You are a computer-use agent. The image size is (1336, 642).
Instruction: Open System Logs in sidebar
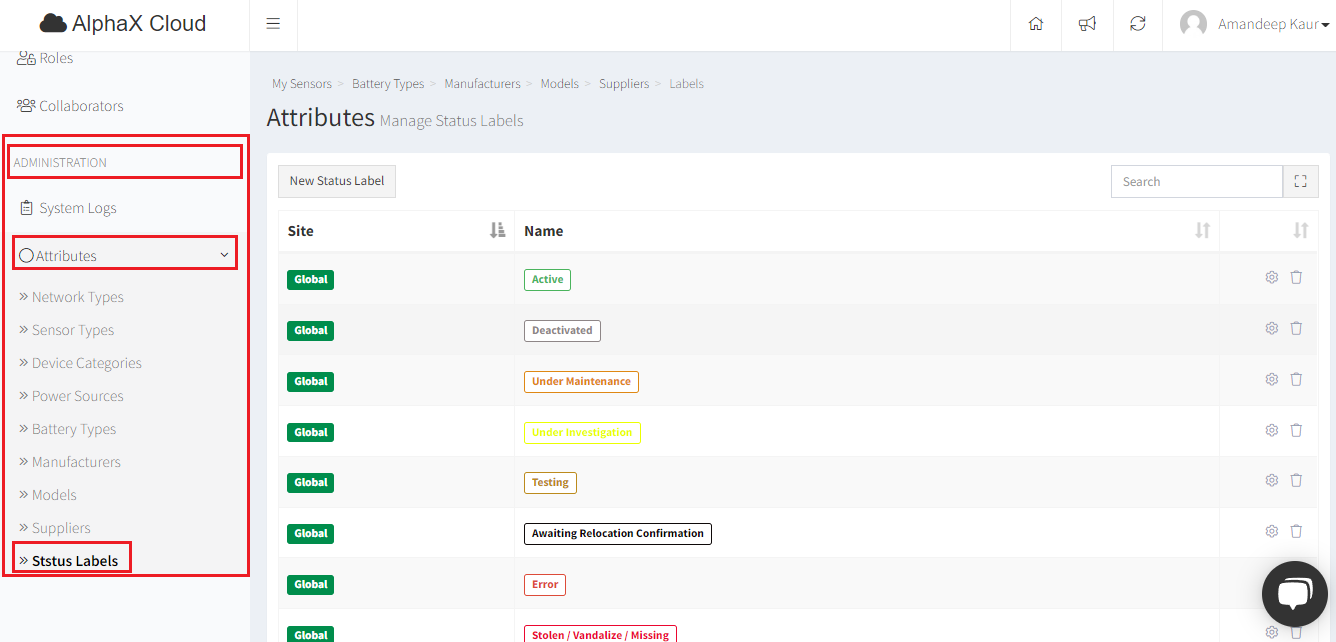coord(77,208)
